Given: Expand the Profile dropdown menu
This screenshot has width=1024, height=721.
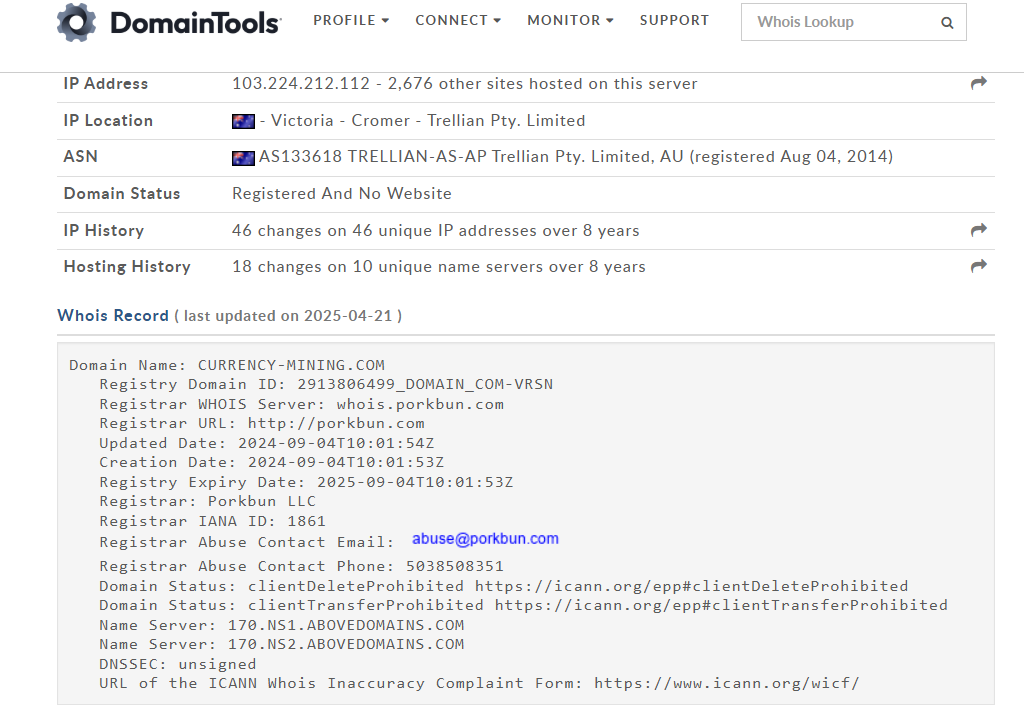Looking at the screenshot, I should coord(351,20).
